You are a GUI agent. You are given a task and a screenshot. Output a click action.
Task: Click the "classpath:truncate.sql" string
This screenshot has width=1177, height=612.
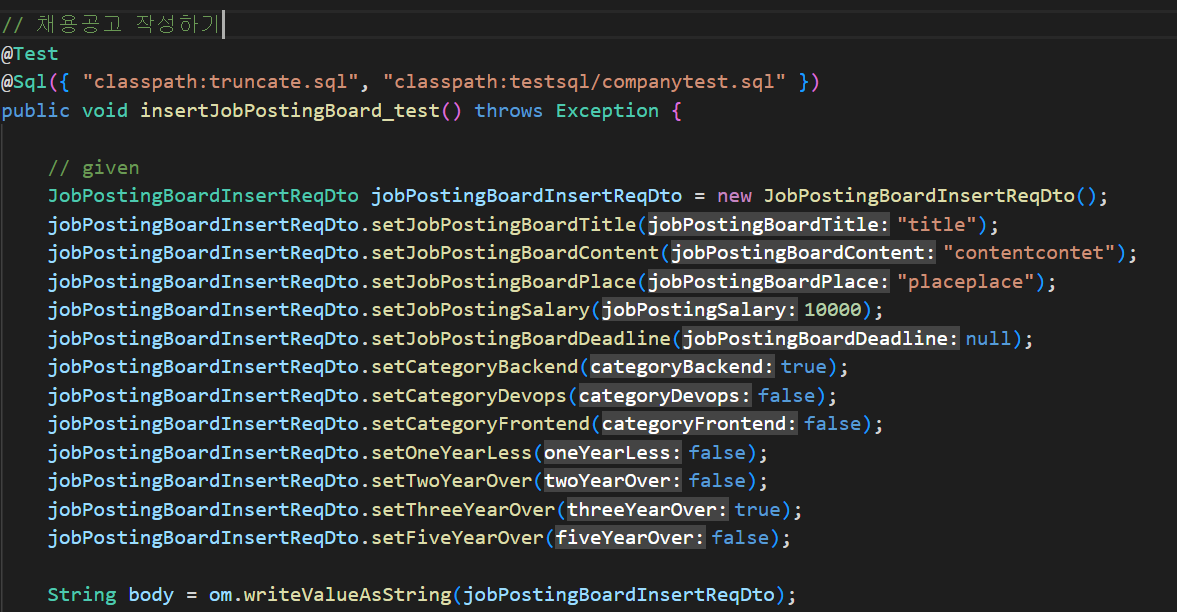pyautogui.click(x=221, y=82)
